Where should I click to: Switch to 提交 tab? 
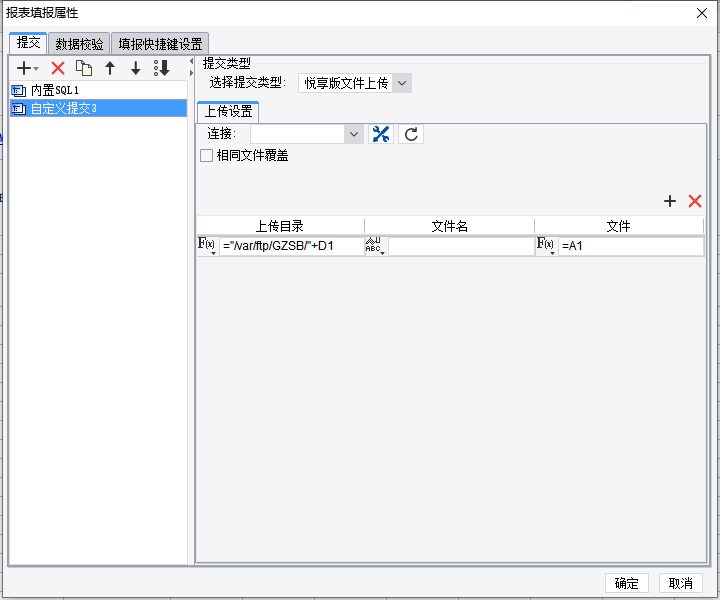click(28, 43)
